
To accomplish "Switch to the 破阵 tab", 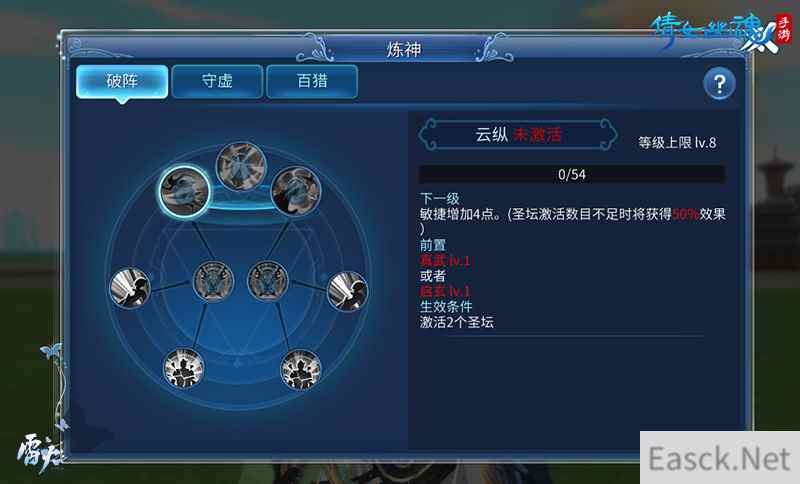I will tap(122, 82).
